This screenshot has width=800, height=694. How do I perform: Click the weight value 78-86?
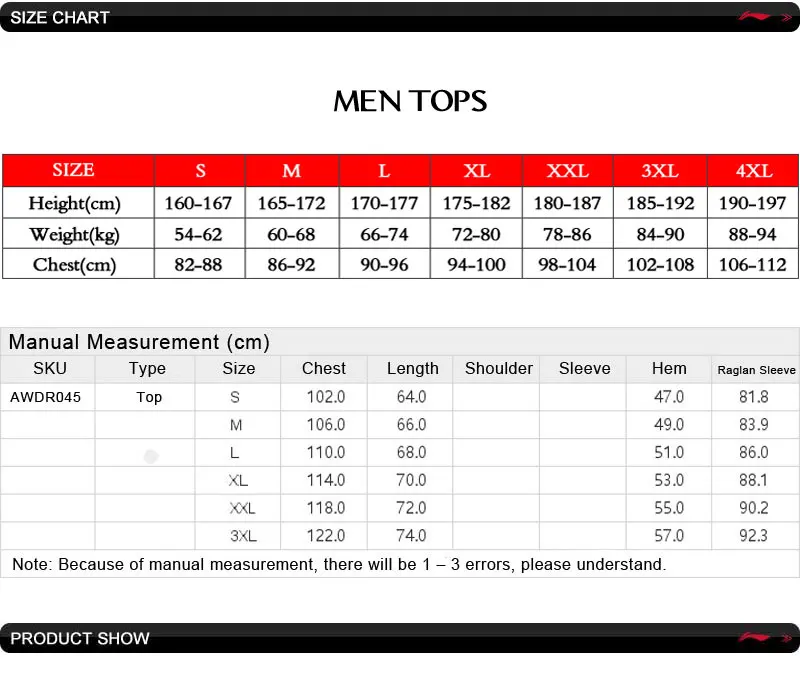coord(567,234)
